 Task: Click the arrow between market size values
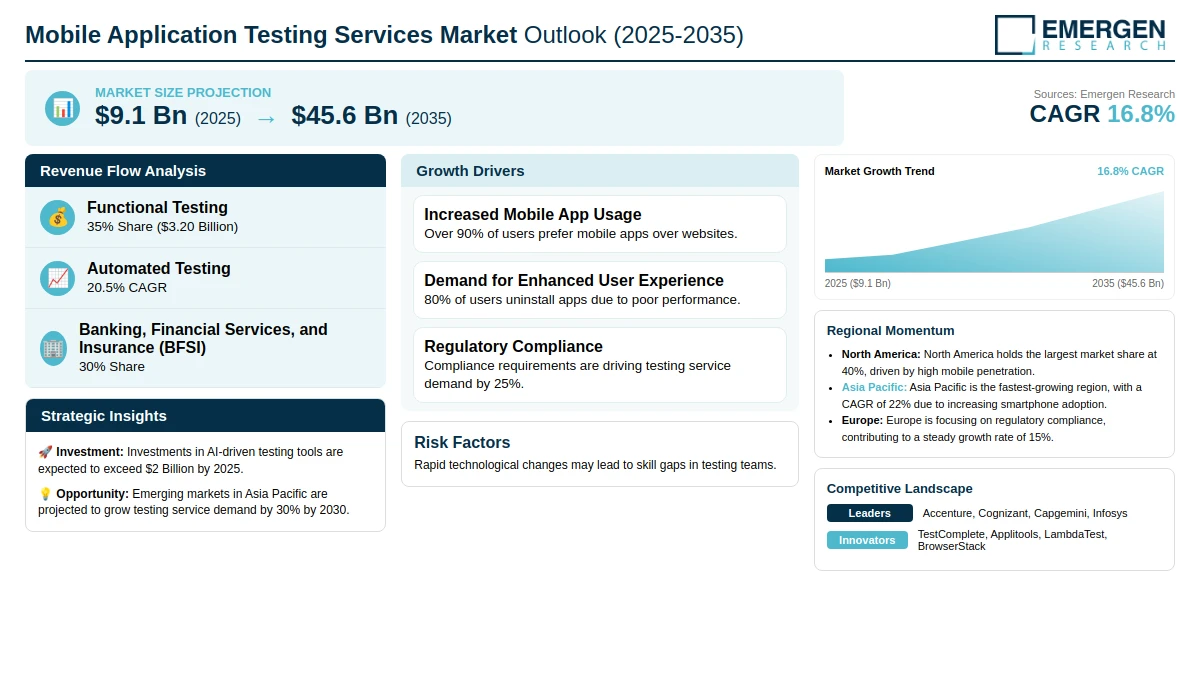click(266, 118)
